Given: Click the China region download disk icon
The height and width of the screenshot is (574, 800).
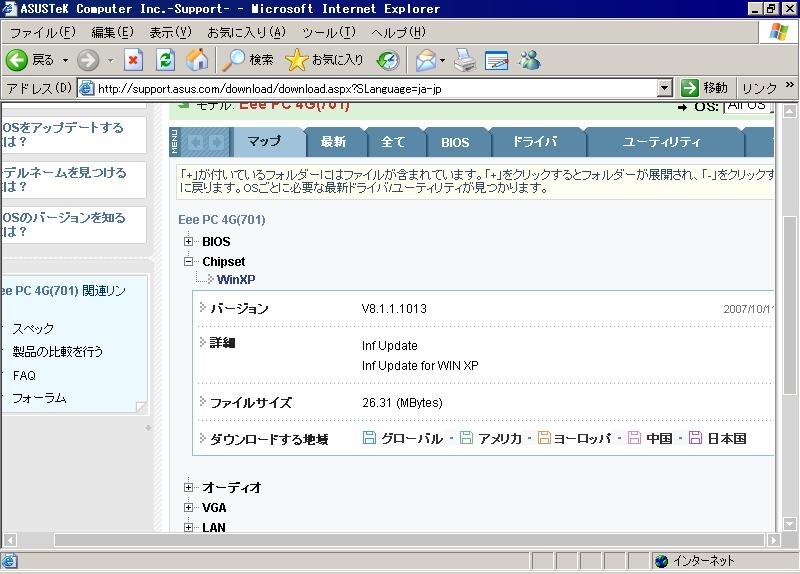Looking at the screenshot, I should pos(634,437).
